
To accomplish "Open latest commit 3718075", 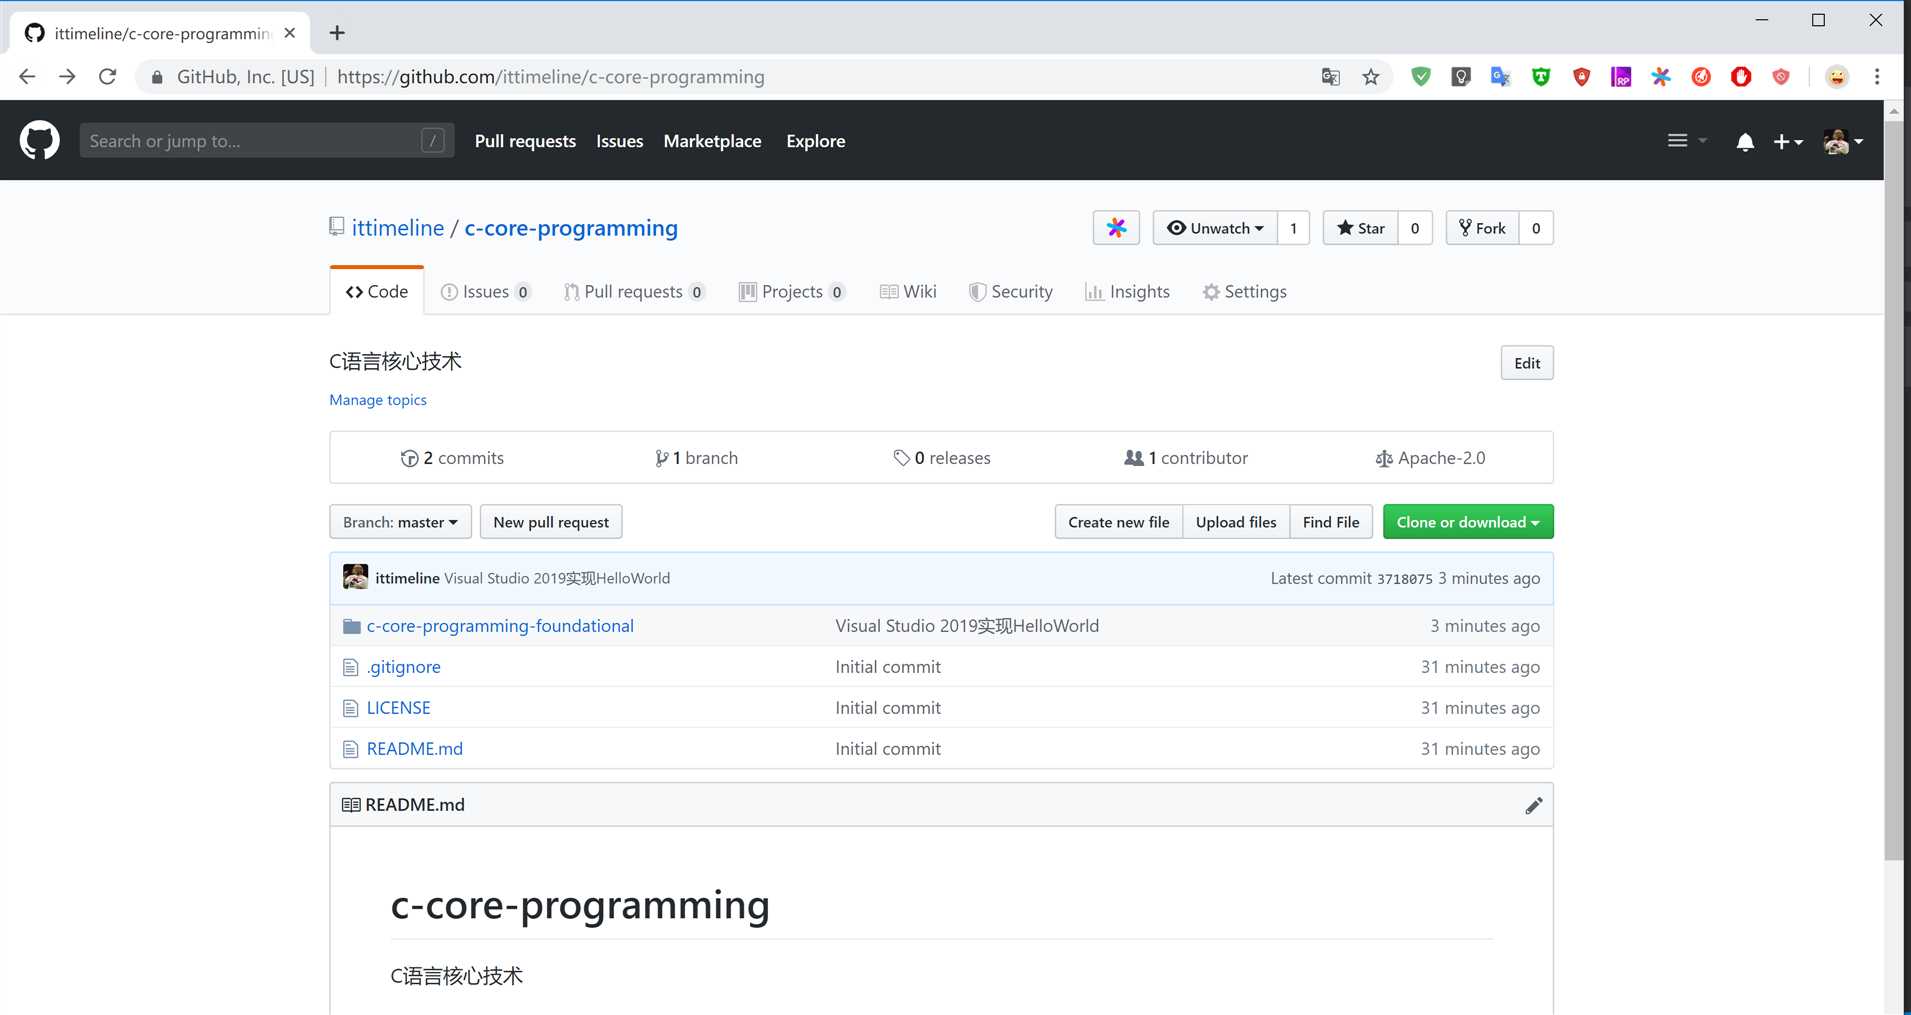I will click(1404, 579).
